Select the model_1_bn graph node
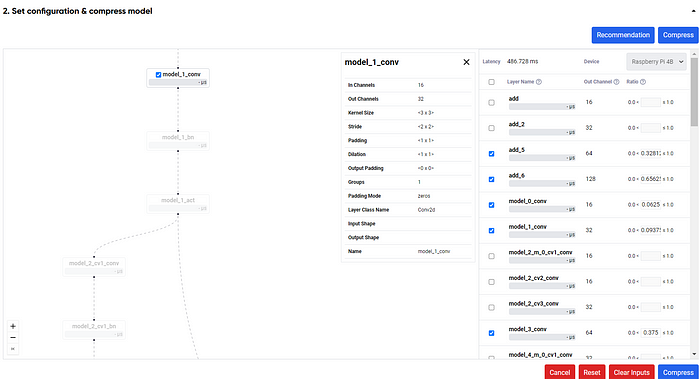Viewport: 700px width, 379px height. (178, 141)
